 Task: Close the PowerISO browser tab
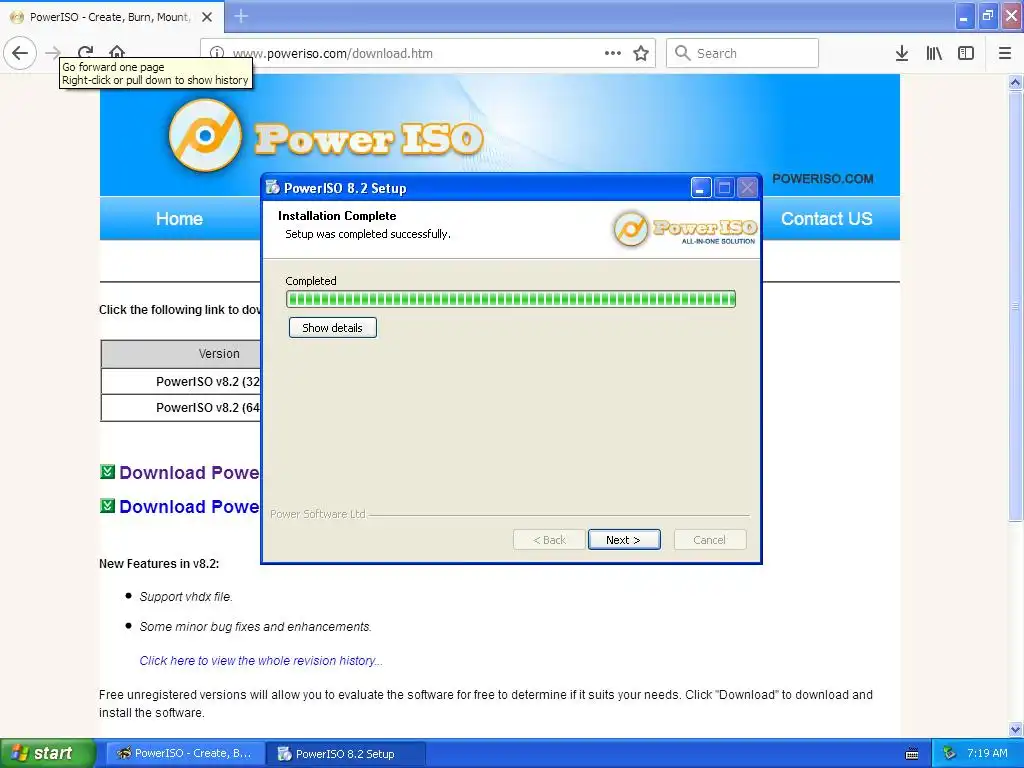pos(206,17)
